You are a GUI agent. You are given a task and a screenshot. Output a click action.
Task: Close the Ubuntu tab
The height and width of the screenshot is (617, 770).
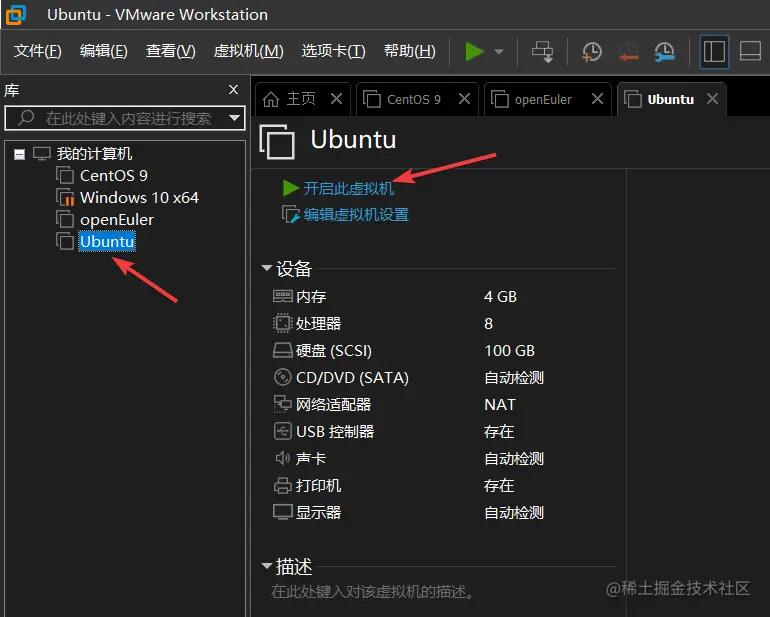712,99
